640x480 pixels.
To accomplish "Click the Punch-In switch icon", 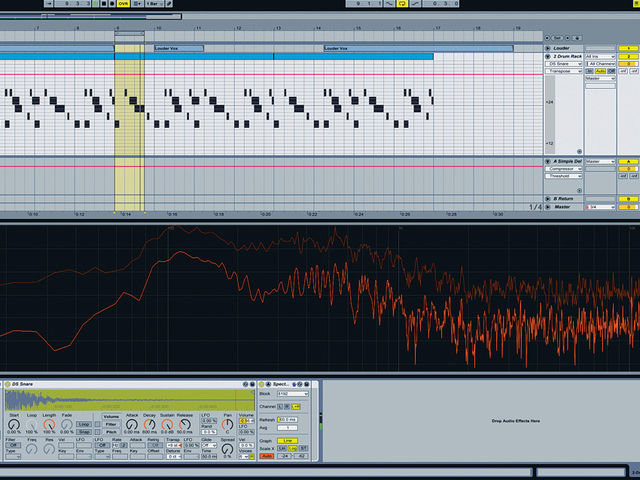I will 389,4.
